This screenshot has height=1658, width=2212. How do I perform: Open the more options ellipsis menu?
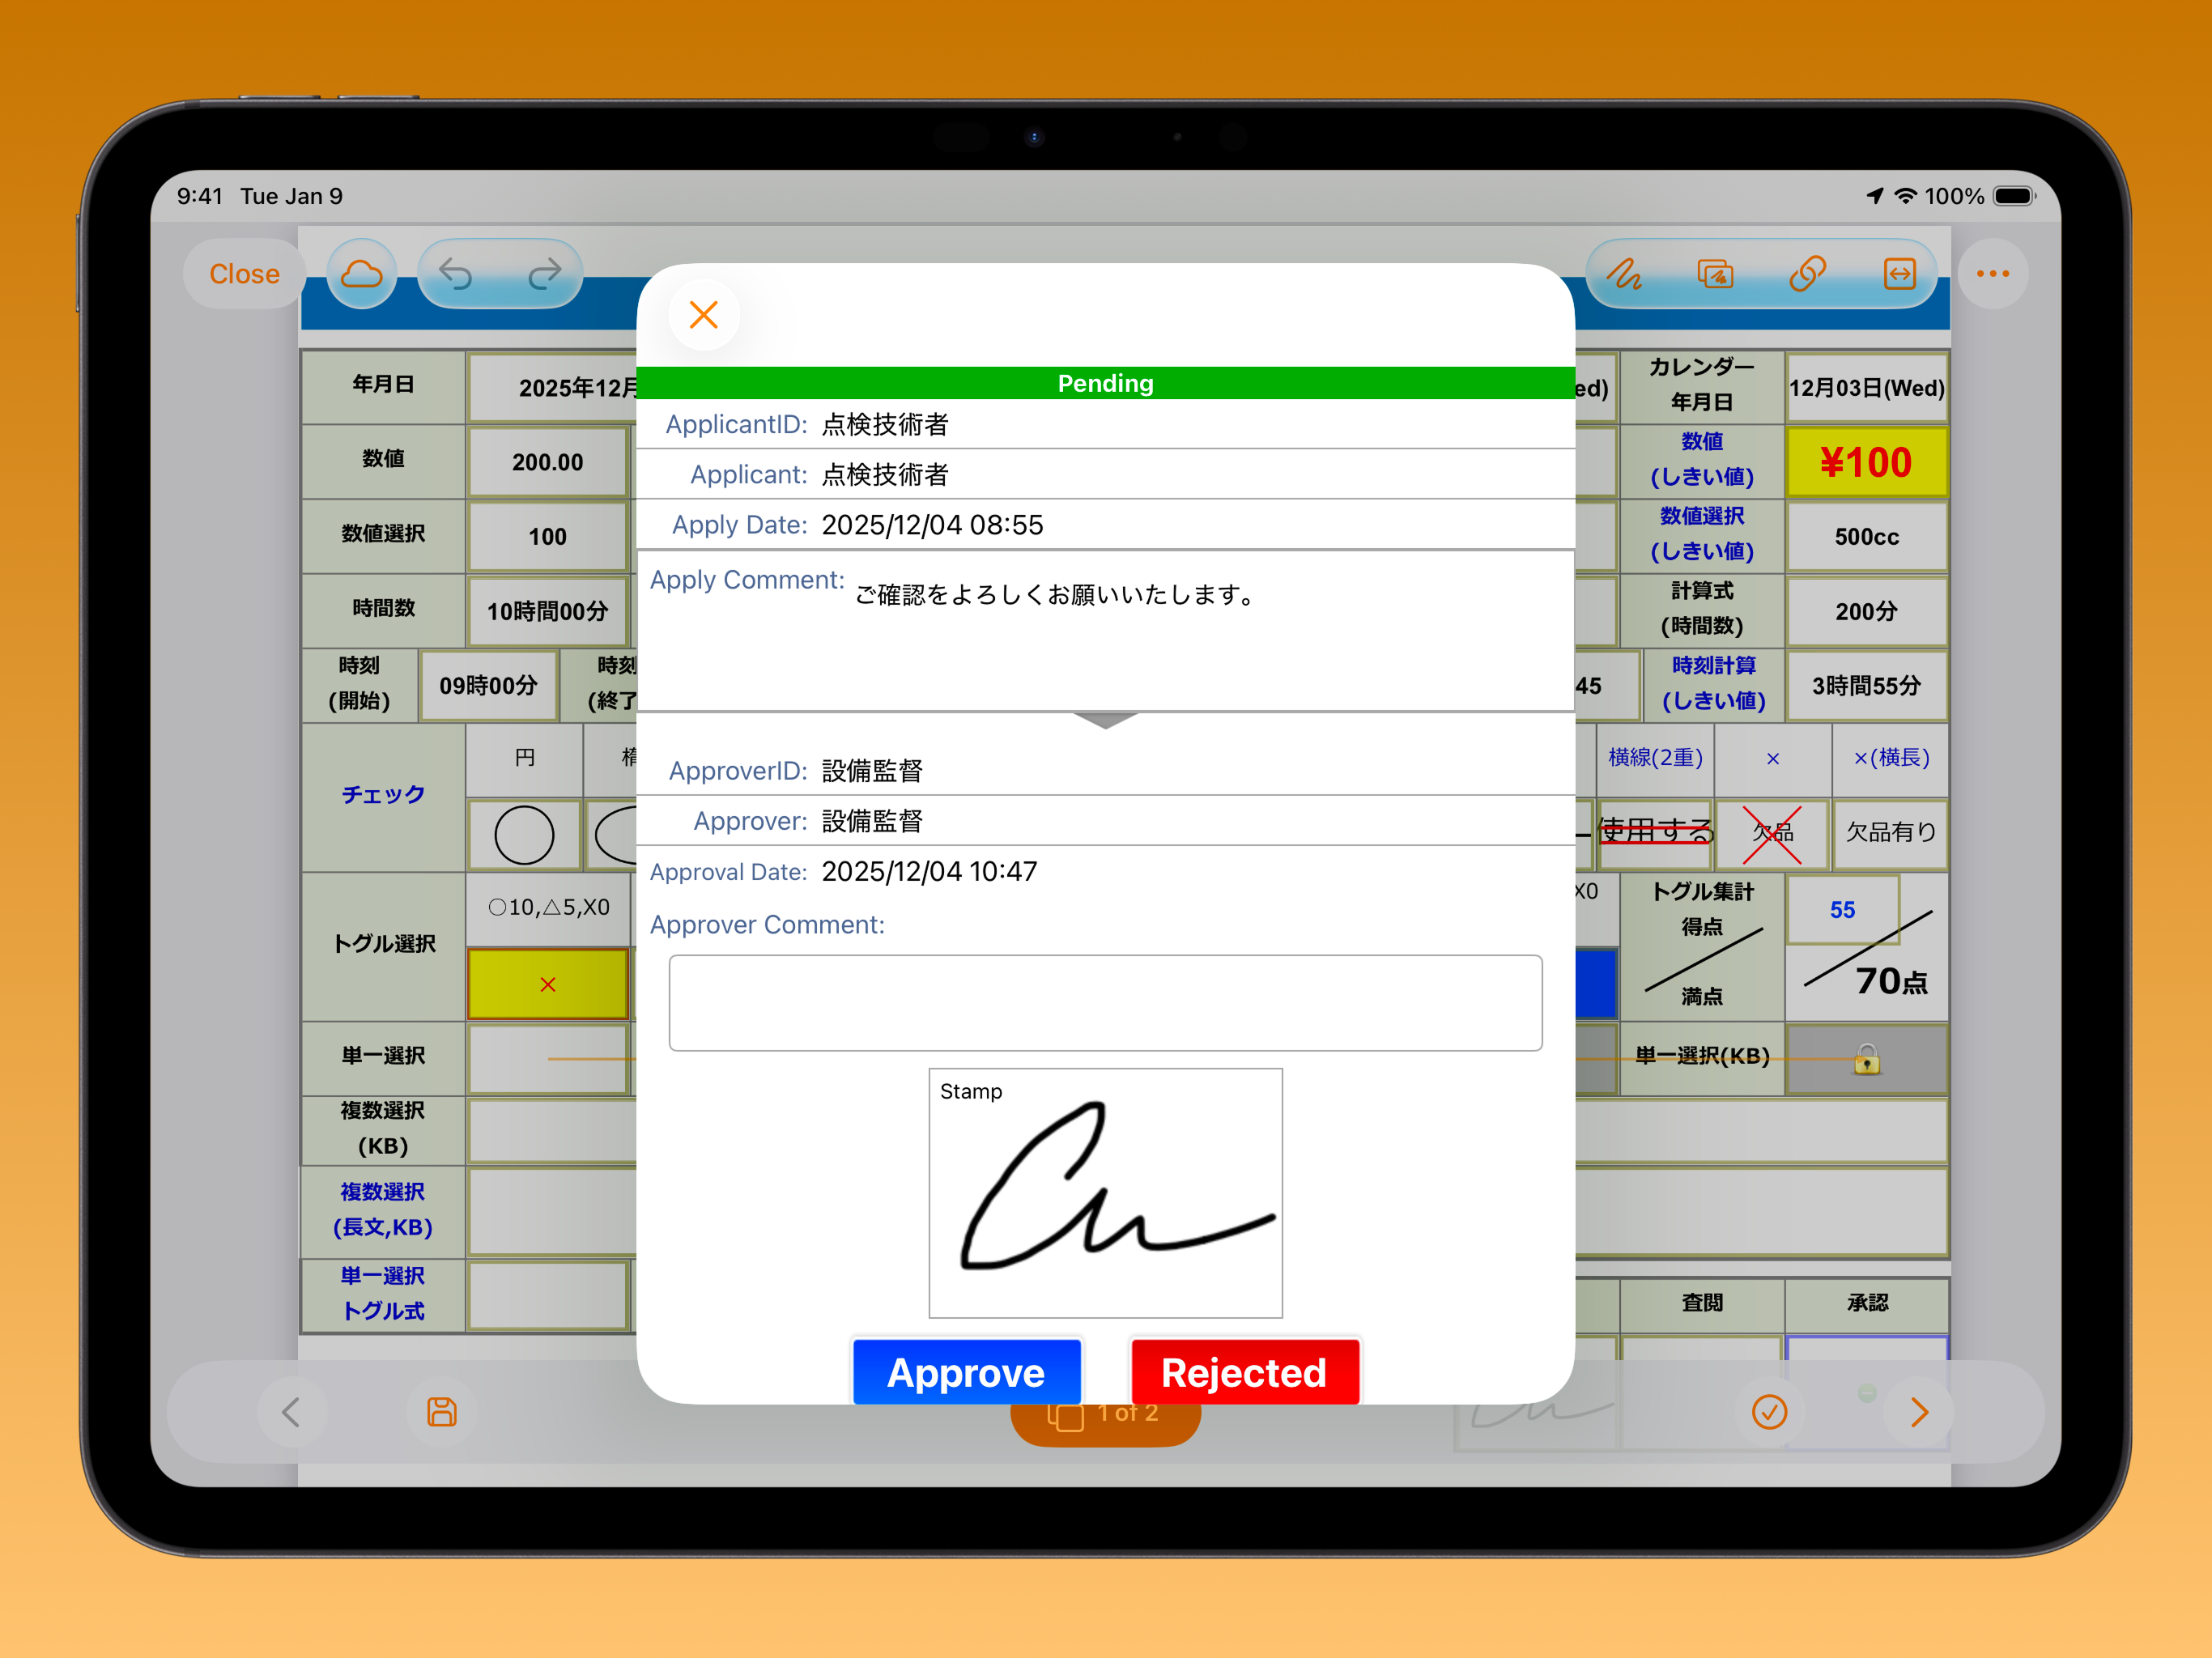(x=1994, y=273)
